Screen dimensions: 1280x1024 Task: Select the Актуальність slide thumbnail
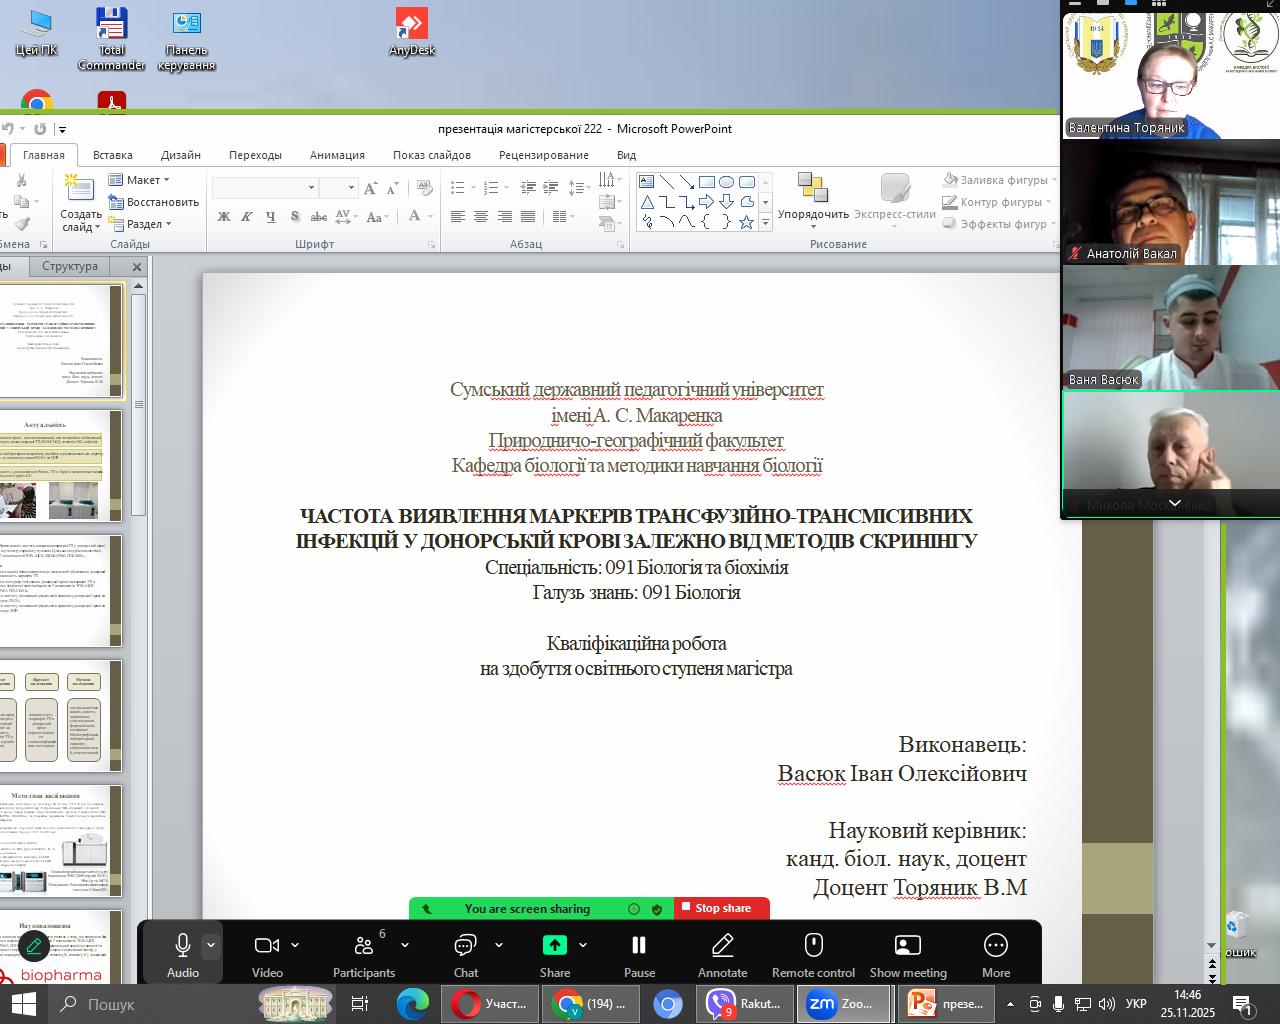click(60, 466)
